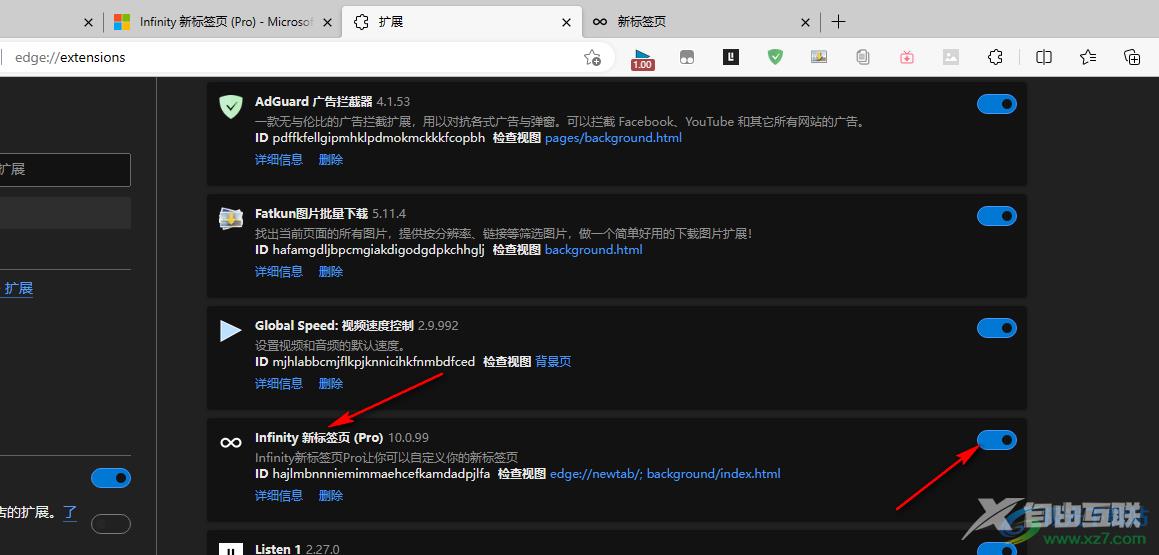Screen dimensions: 1159x555
Task: Click 删除 for Infinity 新标签页 (Pro)
Action: click(x=330, y=495)
